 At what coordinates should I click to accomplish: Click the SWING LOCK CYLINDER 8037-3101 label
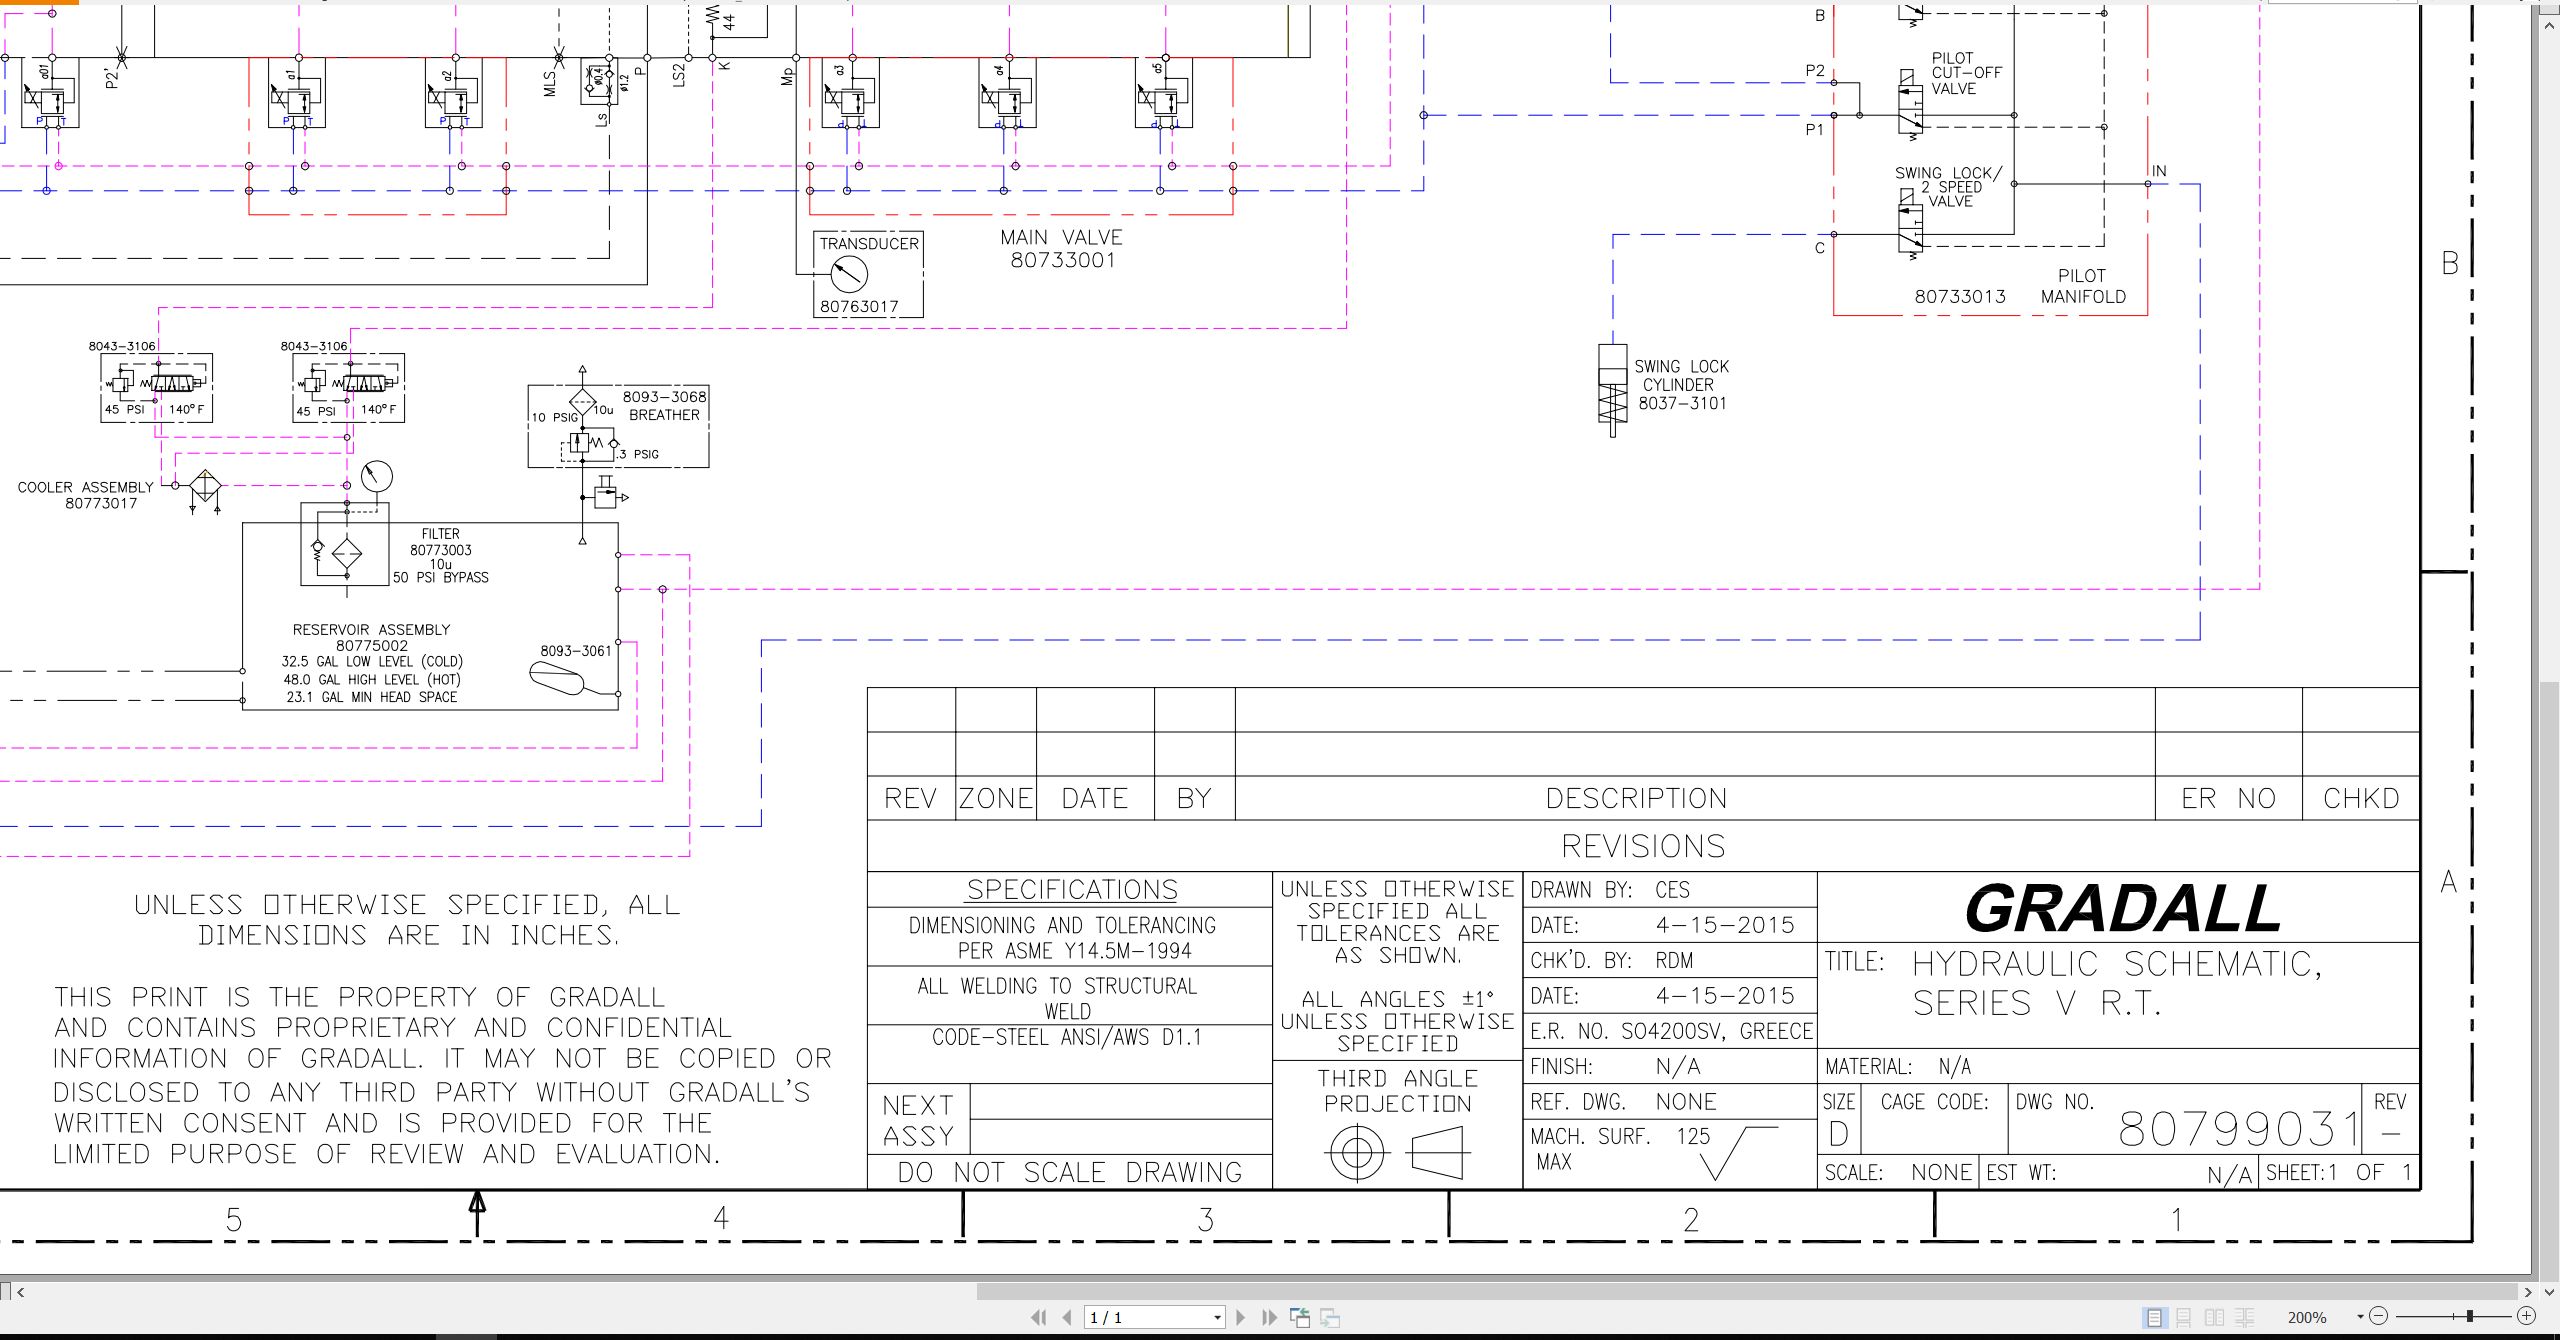point(1681,385)
